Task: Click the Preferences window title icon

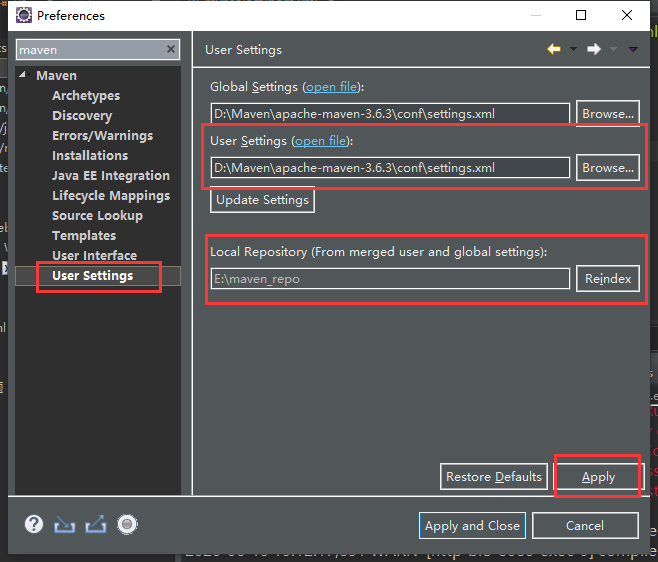Action: pyautogui.click(x=24, y=15)
